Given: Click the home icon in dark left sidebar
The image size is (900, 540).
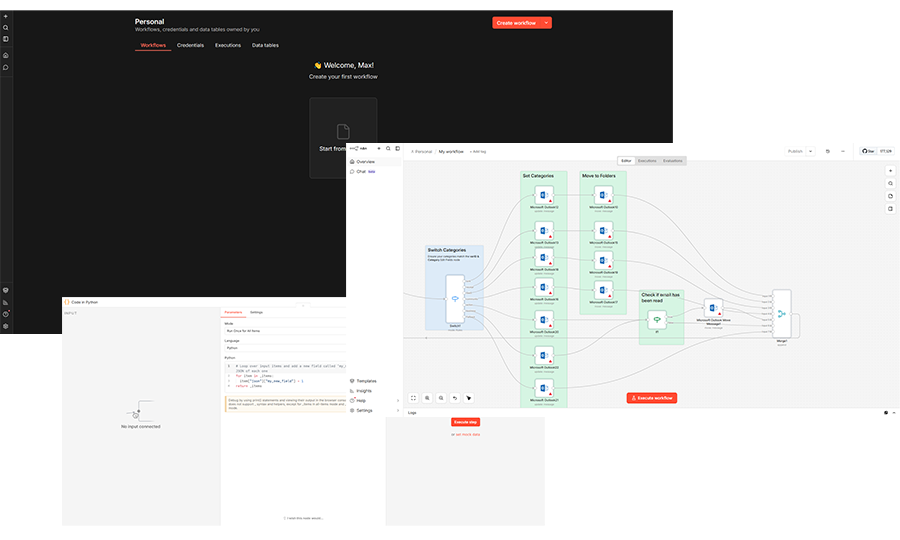Looking at the screenshot, I should coord(6,55).
